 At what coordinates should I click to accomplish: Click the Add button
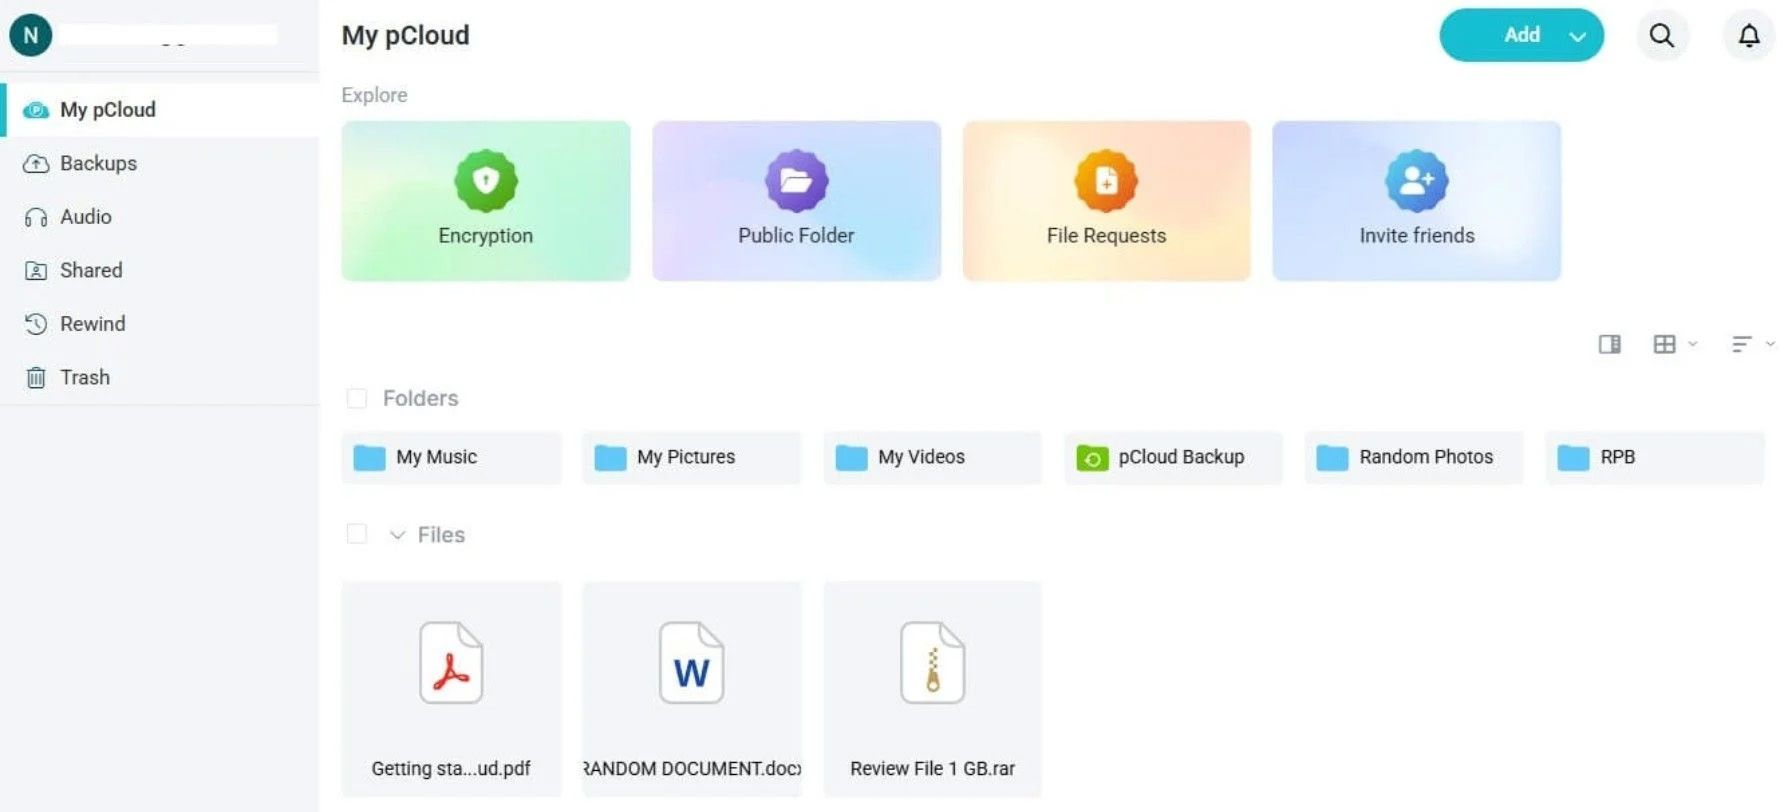[x=1521, y=36]
